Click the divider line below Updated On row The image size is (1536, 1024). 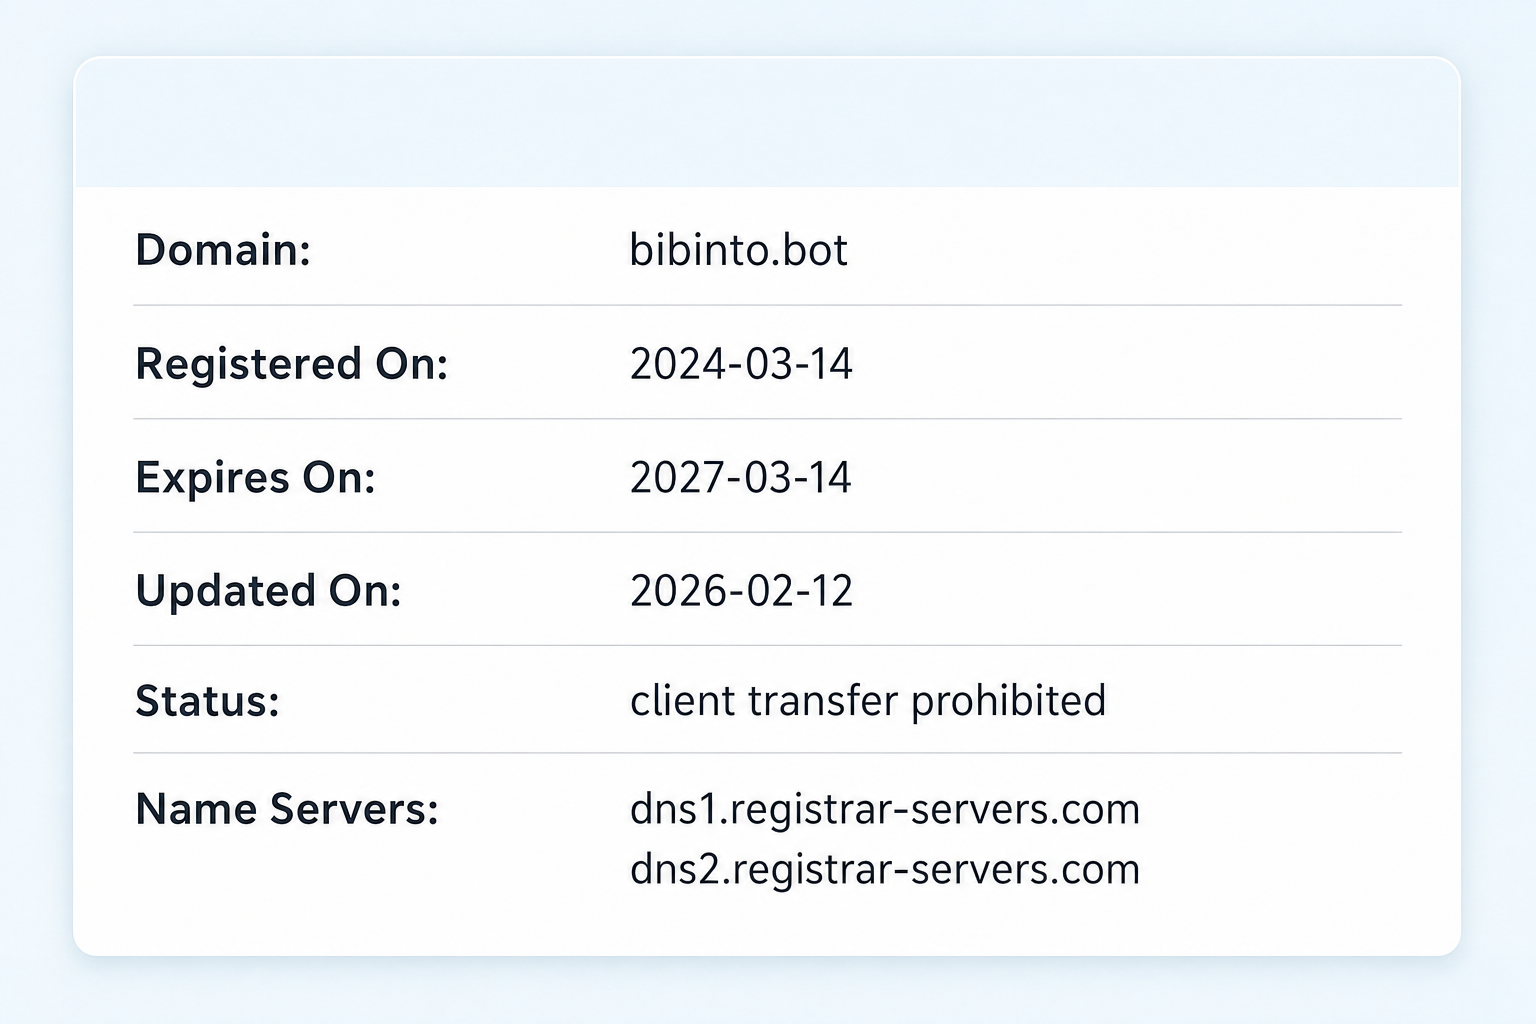pyautogui.click(x=767, y=645)
